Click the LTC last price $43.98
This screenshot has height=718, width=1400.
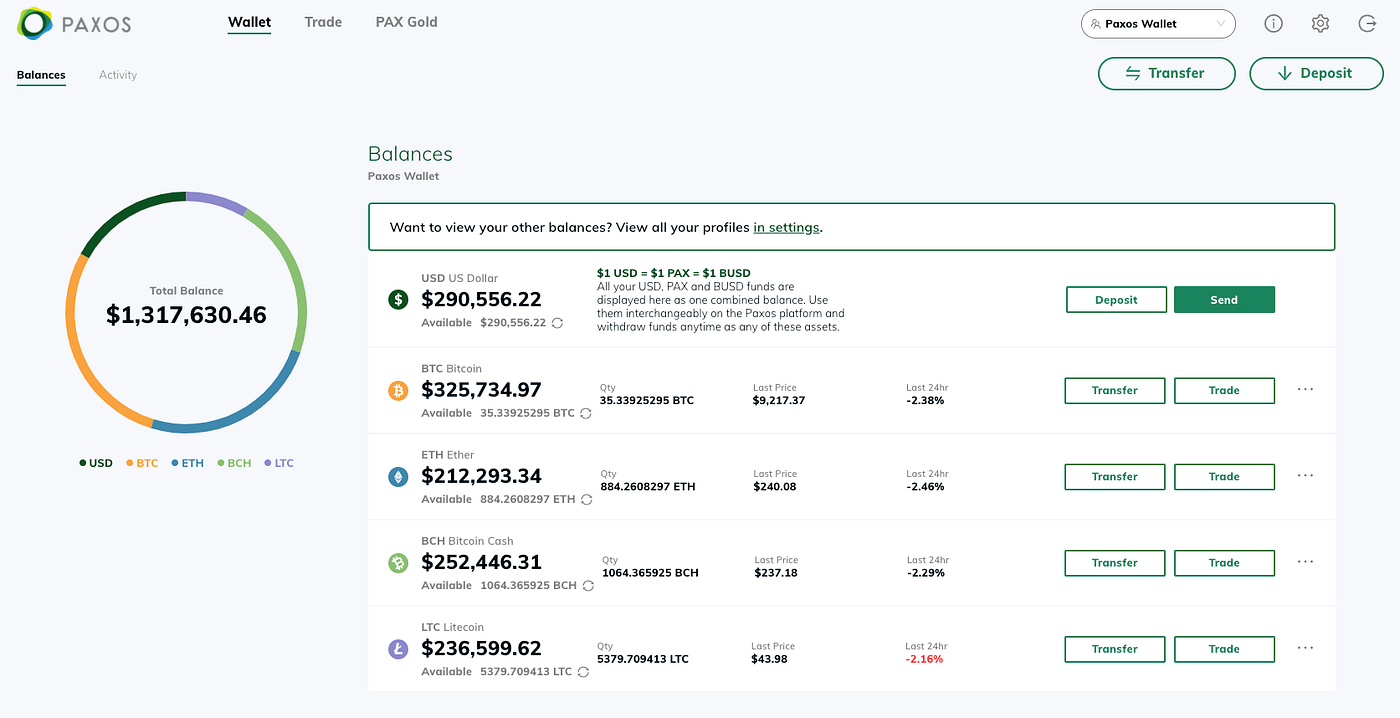[x=770, y=658]
